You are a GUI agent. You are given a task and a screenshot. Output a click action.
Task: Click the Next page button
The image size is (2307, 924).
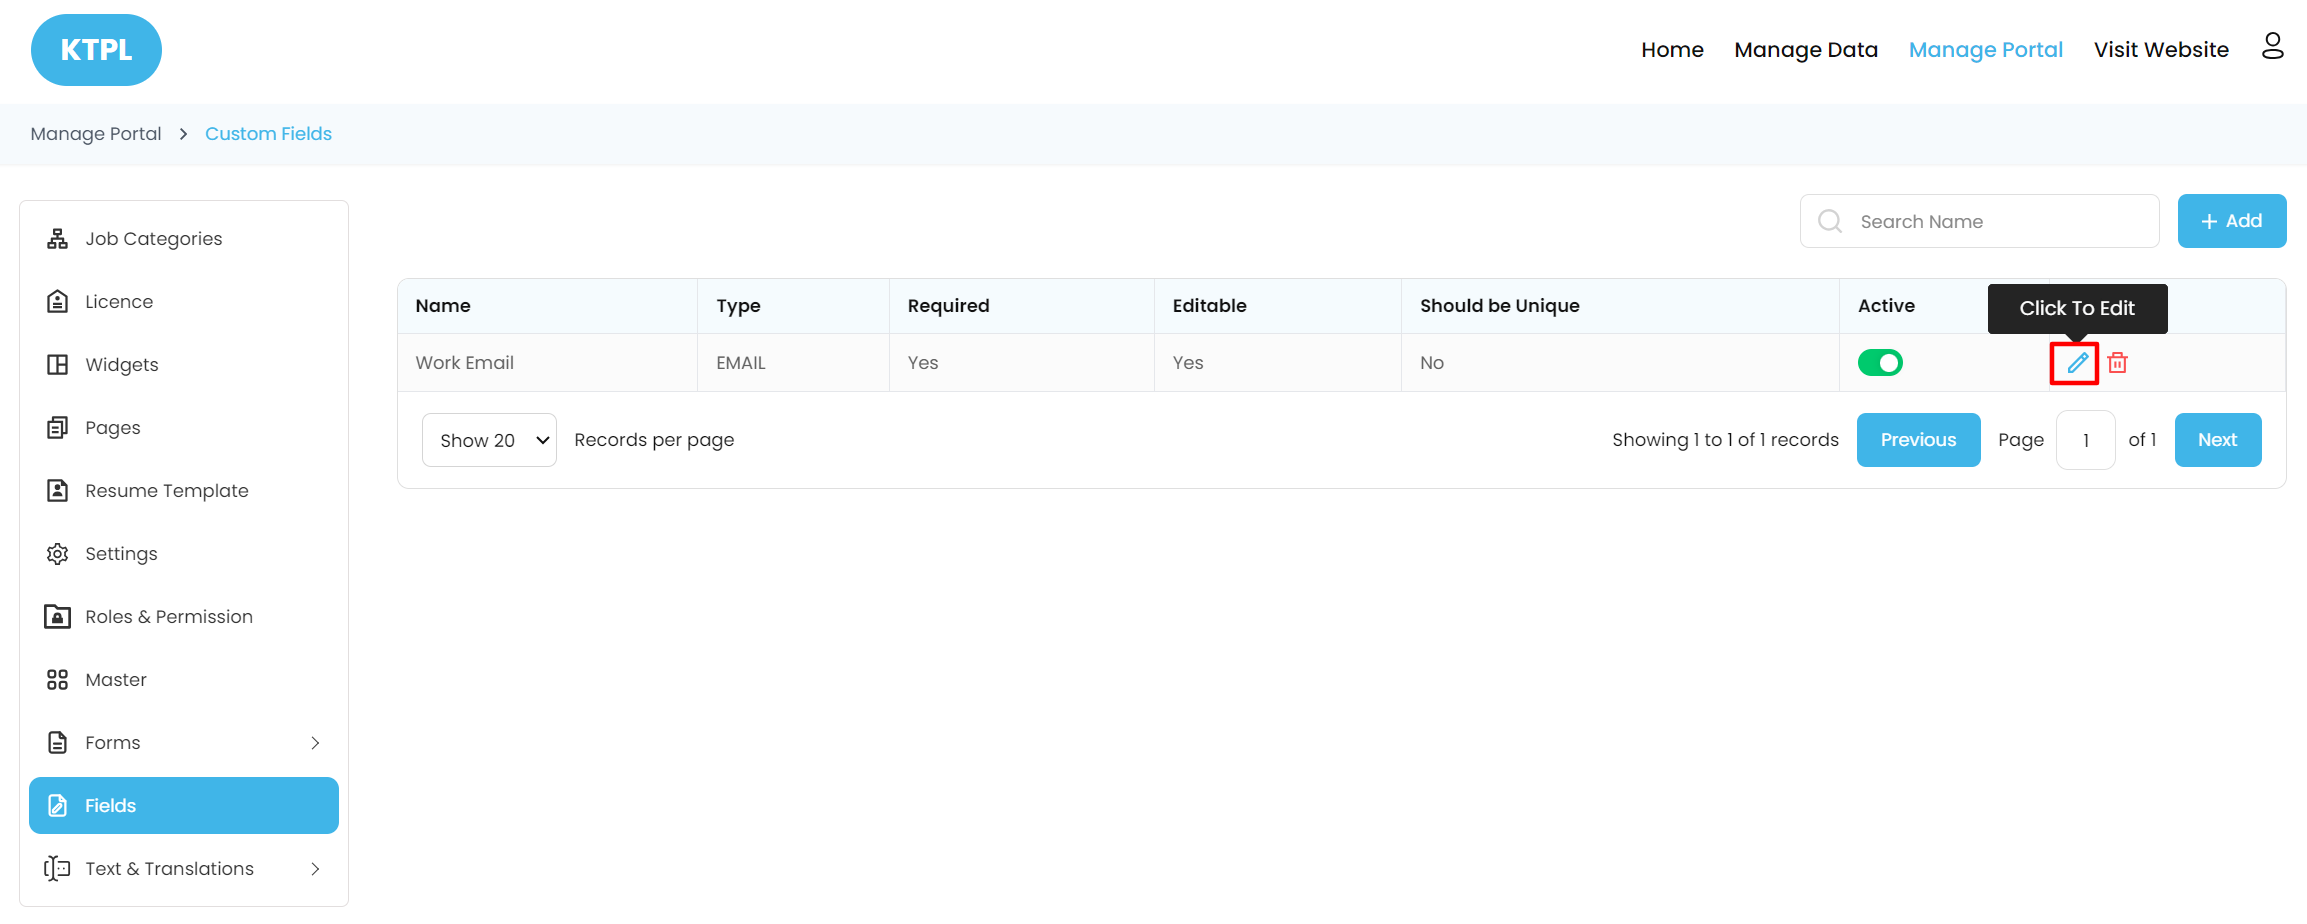coord(2217,440)
